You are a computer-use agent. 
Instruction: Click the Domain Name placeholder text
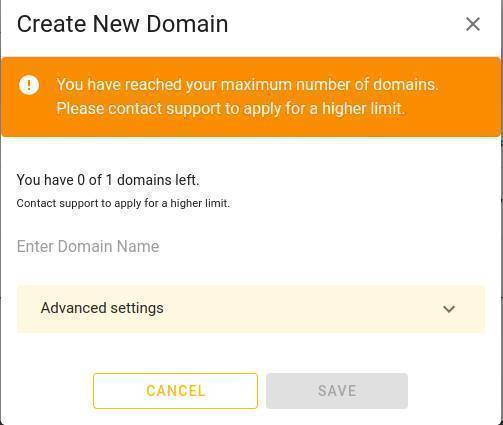(88, 246)
